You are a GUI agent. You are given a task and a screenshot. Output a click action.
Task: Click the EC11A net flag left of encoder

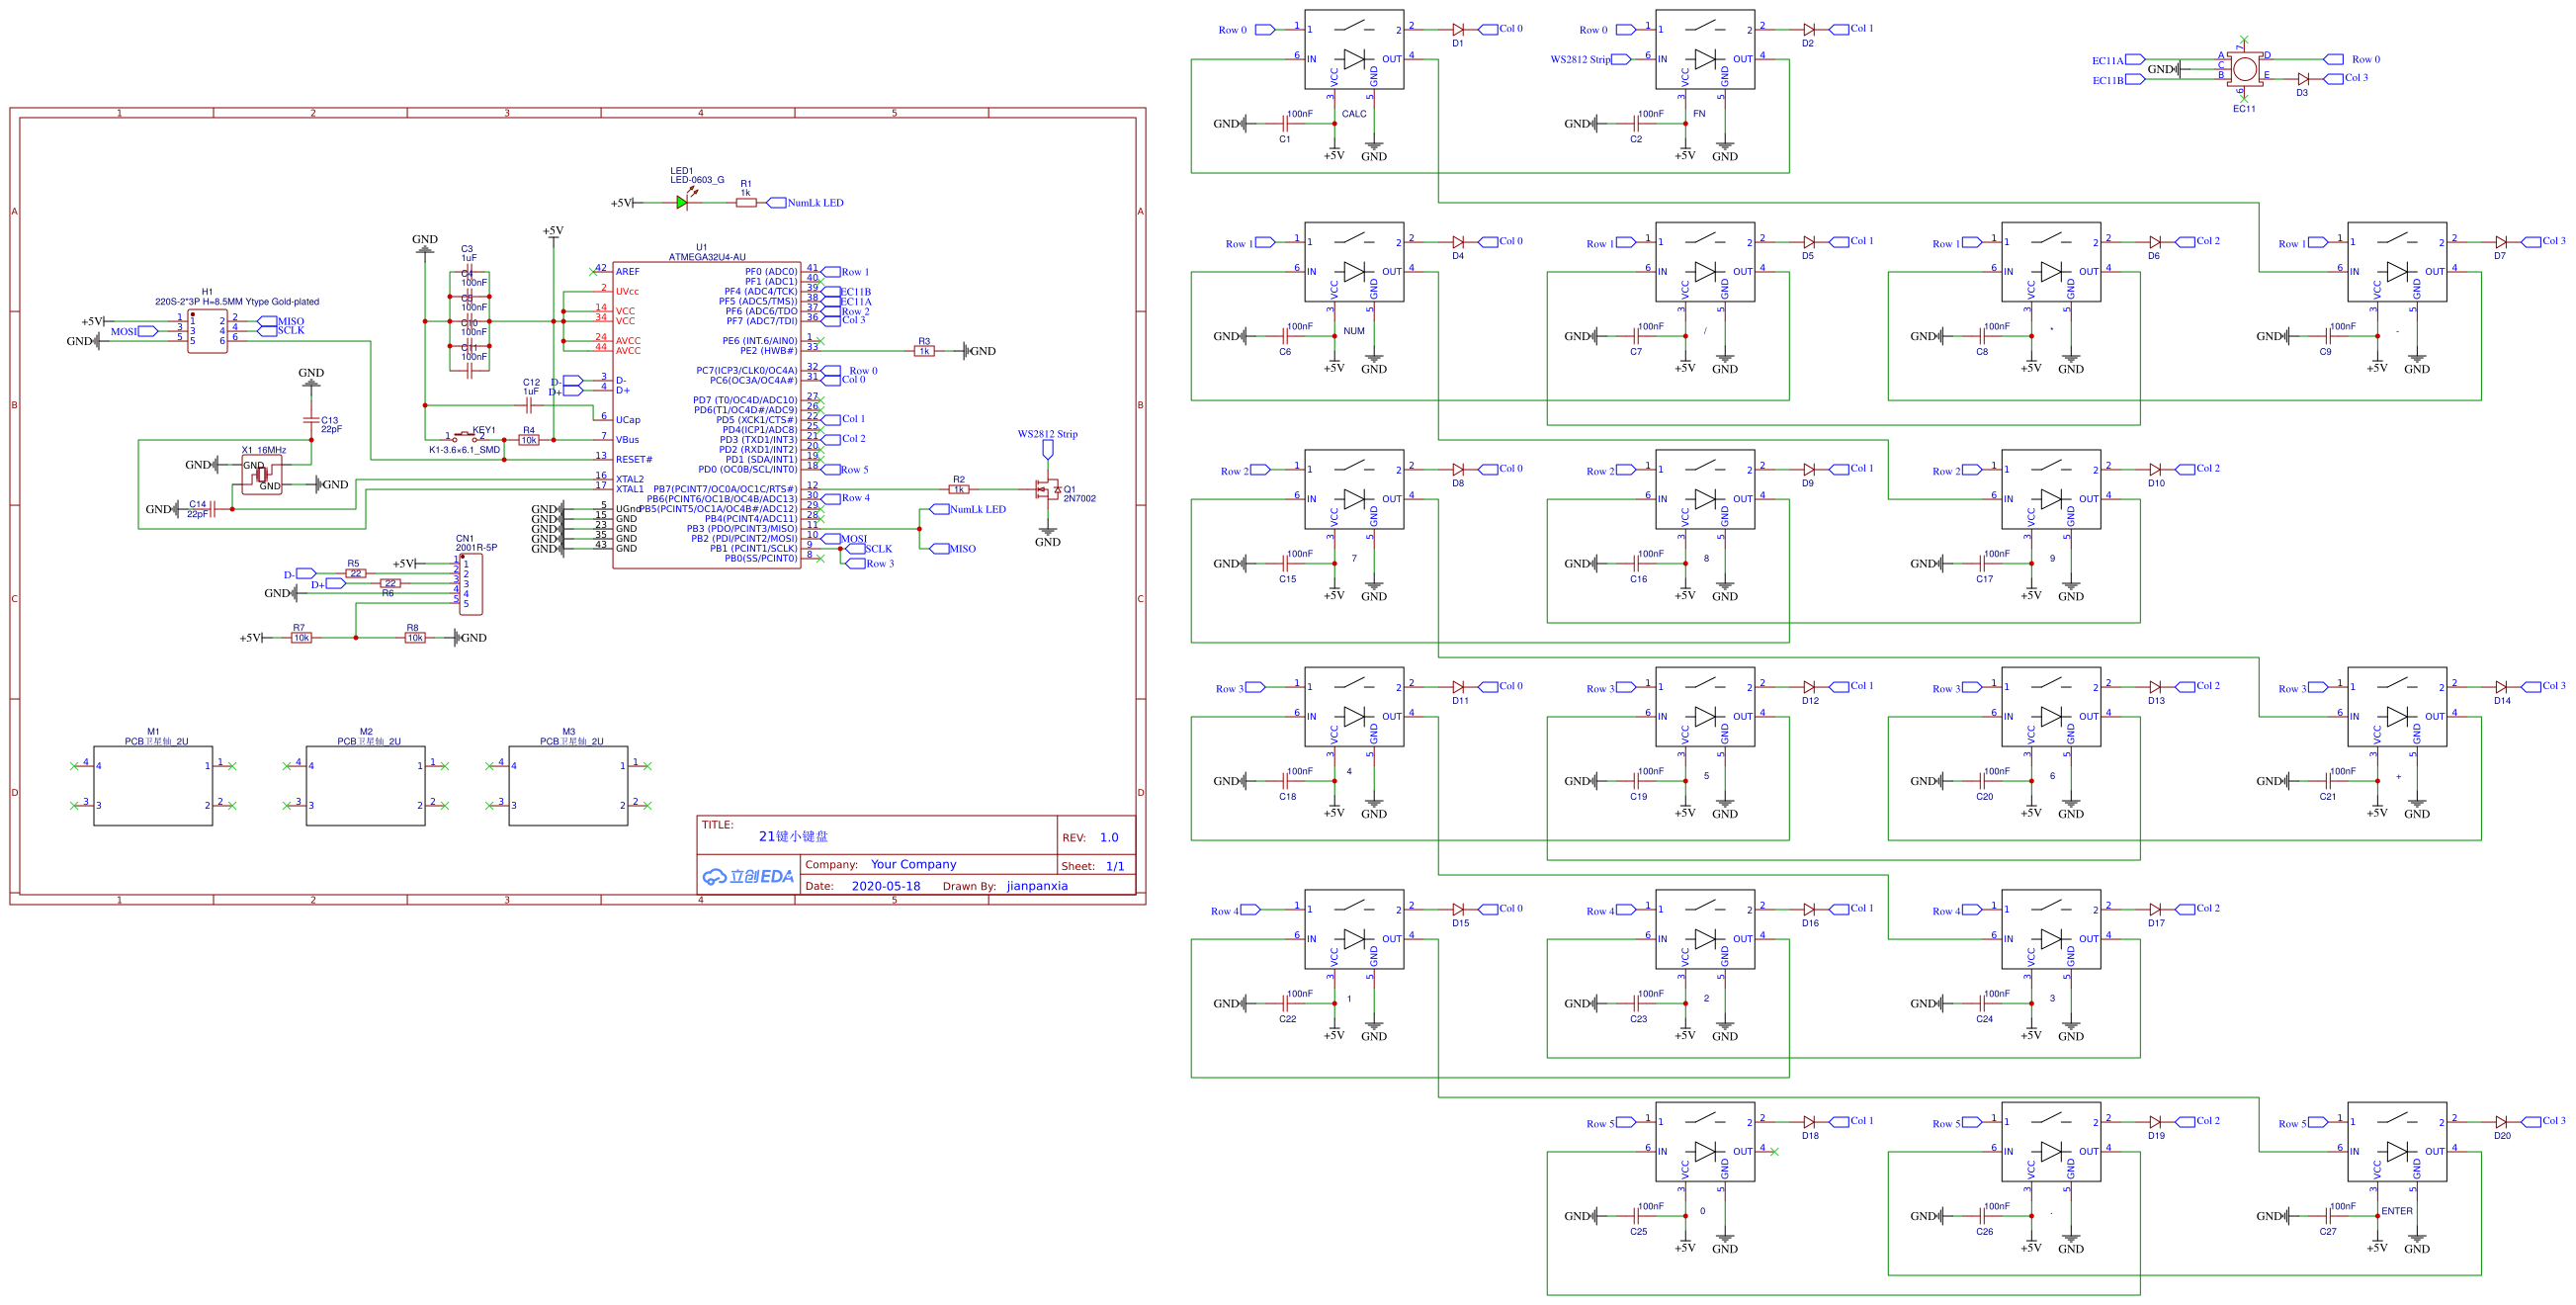point(2119,60)
